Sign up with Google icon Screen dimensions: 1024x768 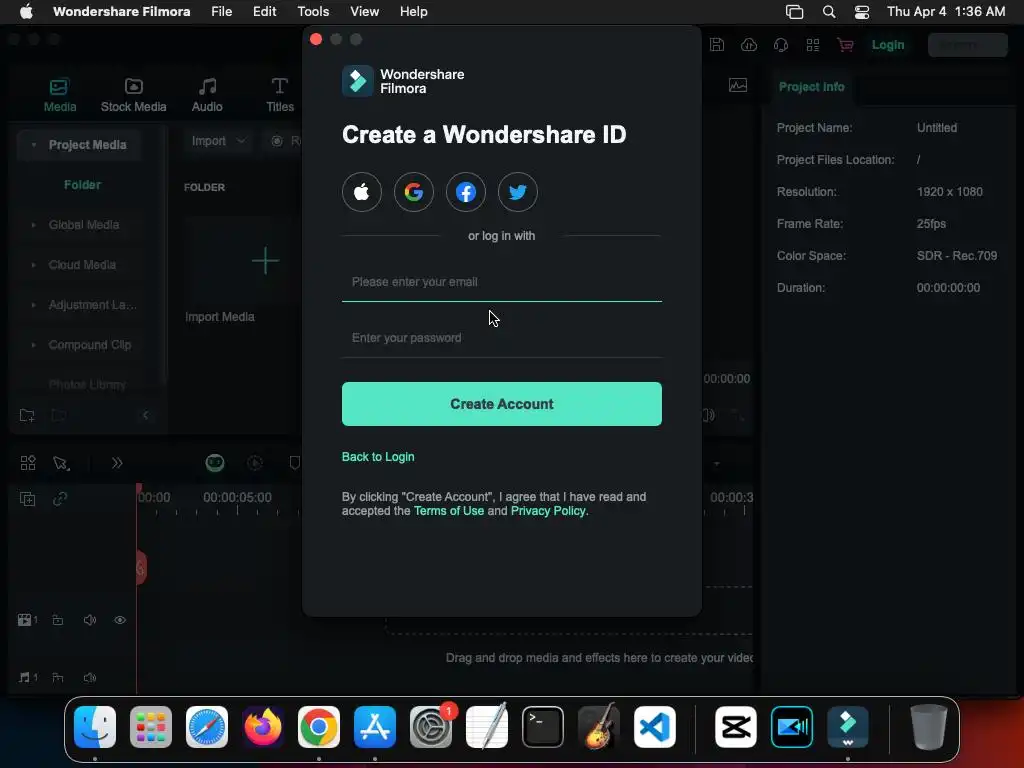(413, 192)
